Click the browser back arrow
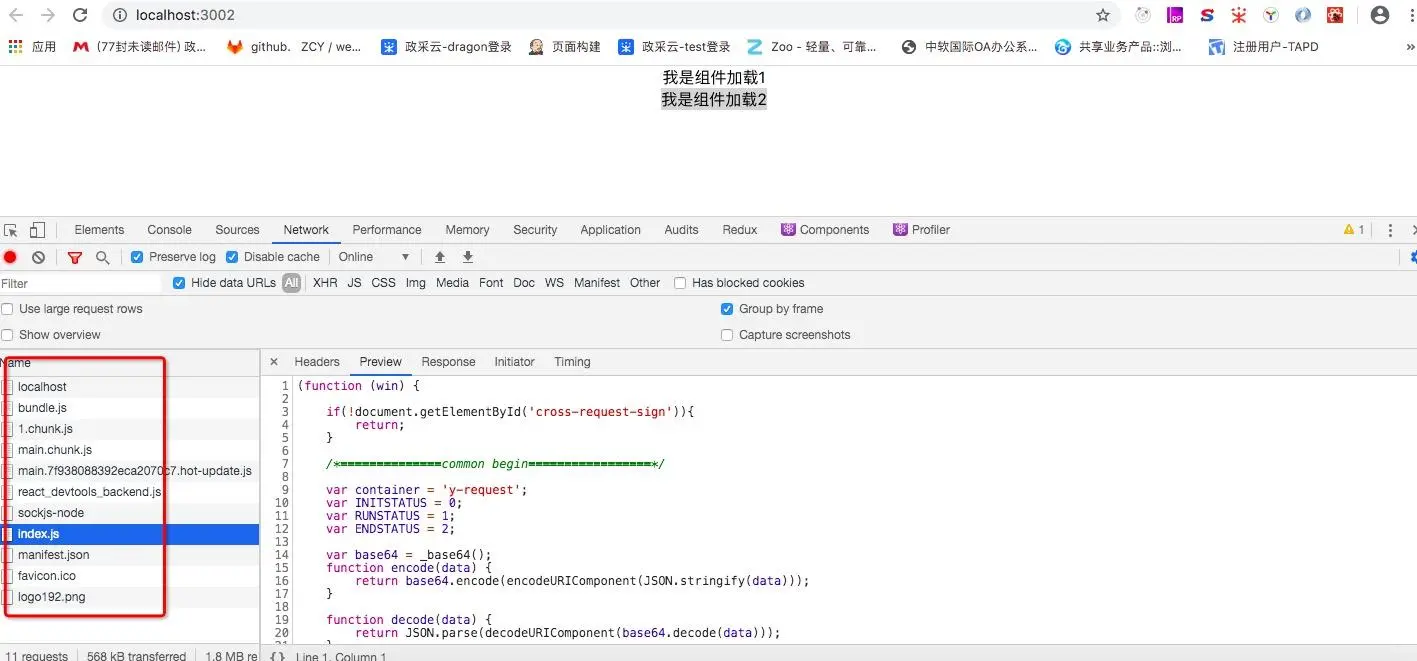Image resolution: width=1417 pixels, height=661 pixels. tap(15, 15)
